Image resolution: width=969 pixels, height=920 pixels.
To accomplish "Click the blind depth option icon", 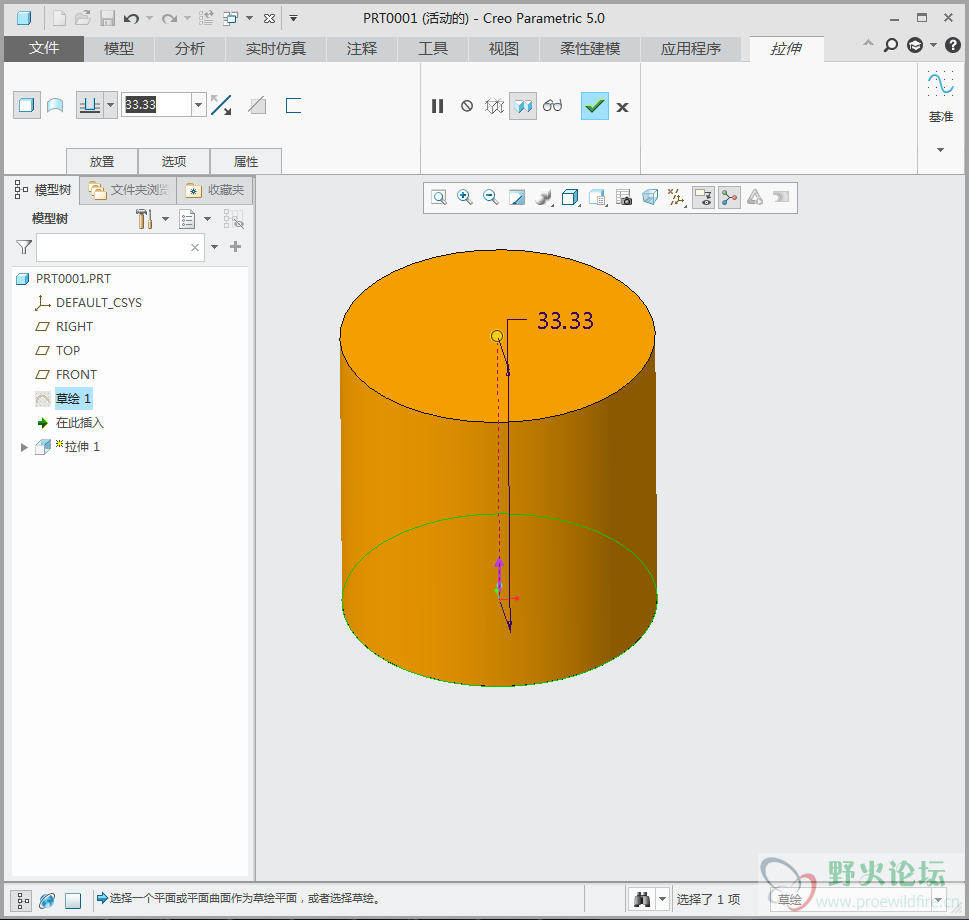I will pos(90,105).
